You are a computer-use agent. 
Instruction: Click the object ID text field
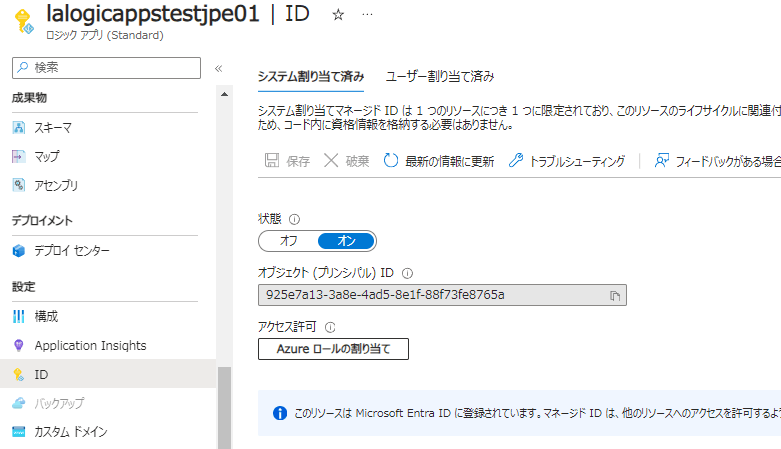pyautogui.click(x=442, y=295)
